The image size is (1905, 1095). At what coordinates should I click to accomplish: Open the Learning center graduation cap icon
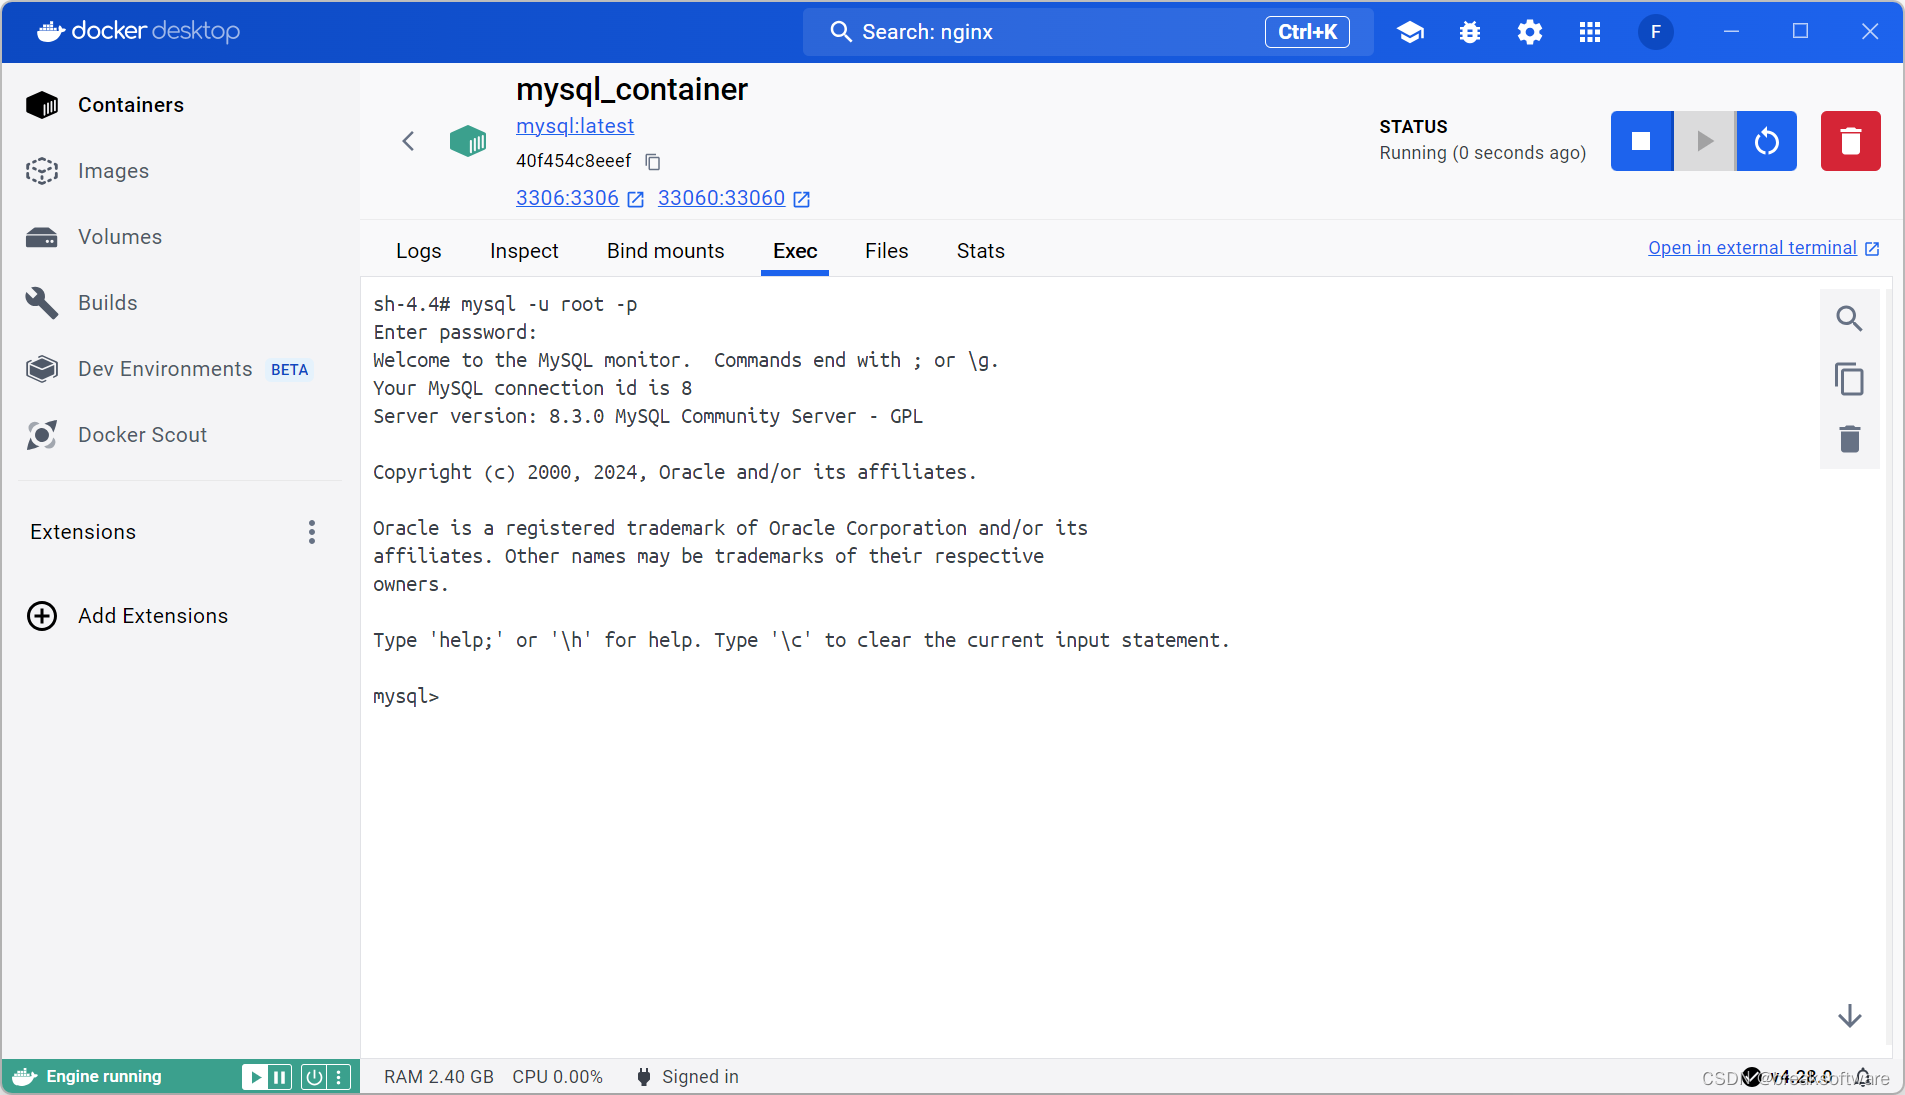[x=1410, y=32]
